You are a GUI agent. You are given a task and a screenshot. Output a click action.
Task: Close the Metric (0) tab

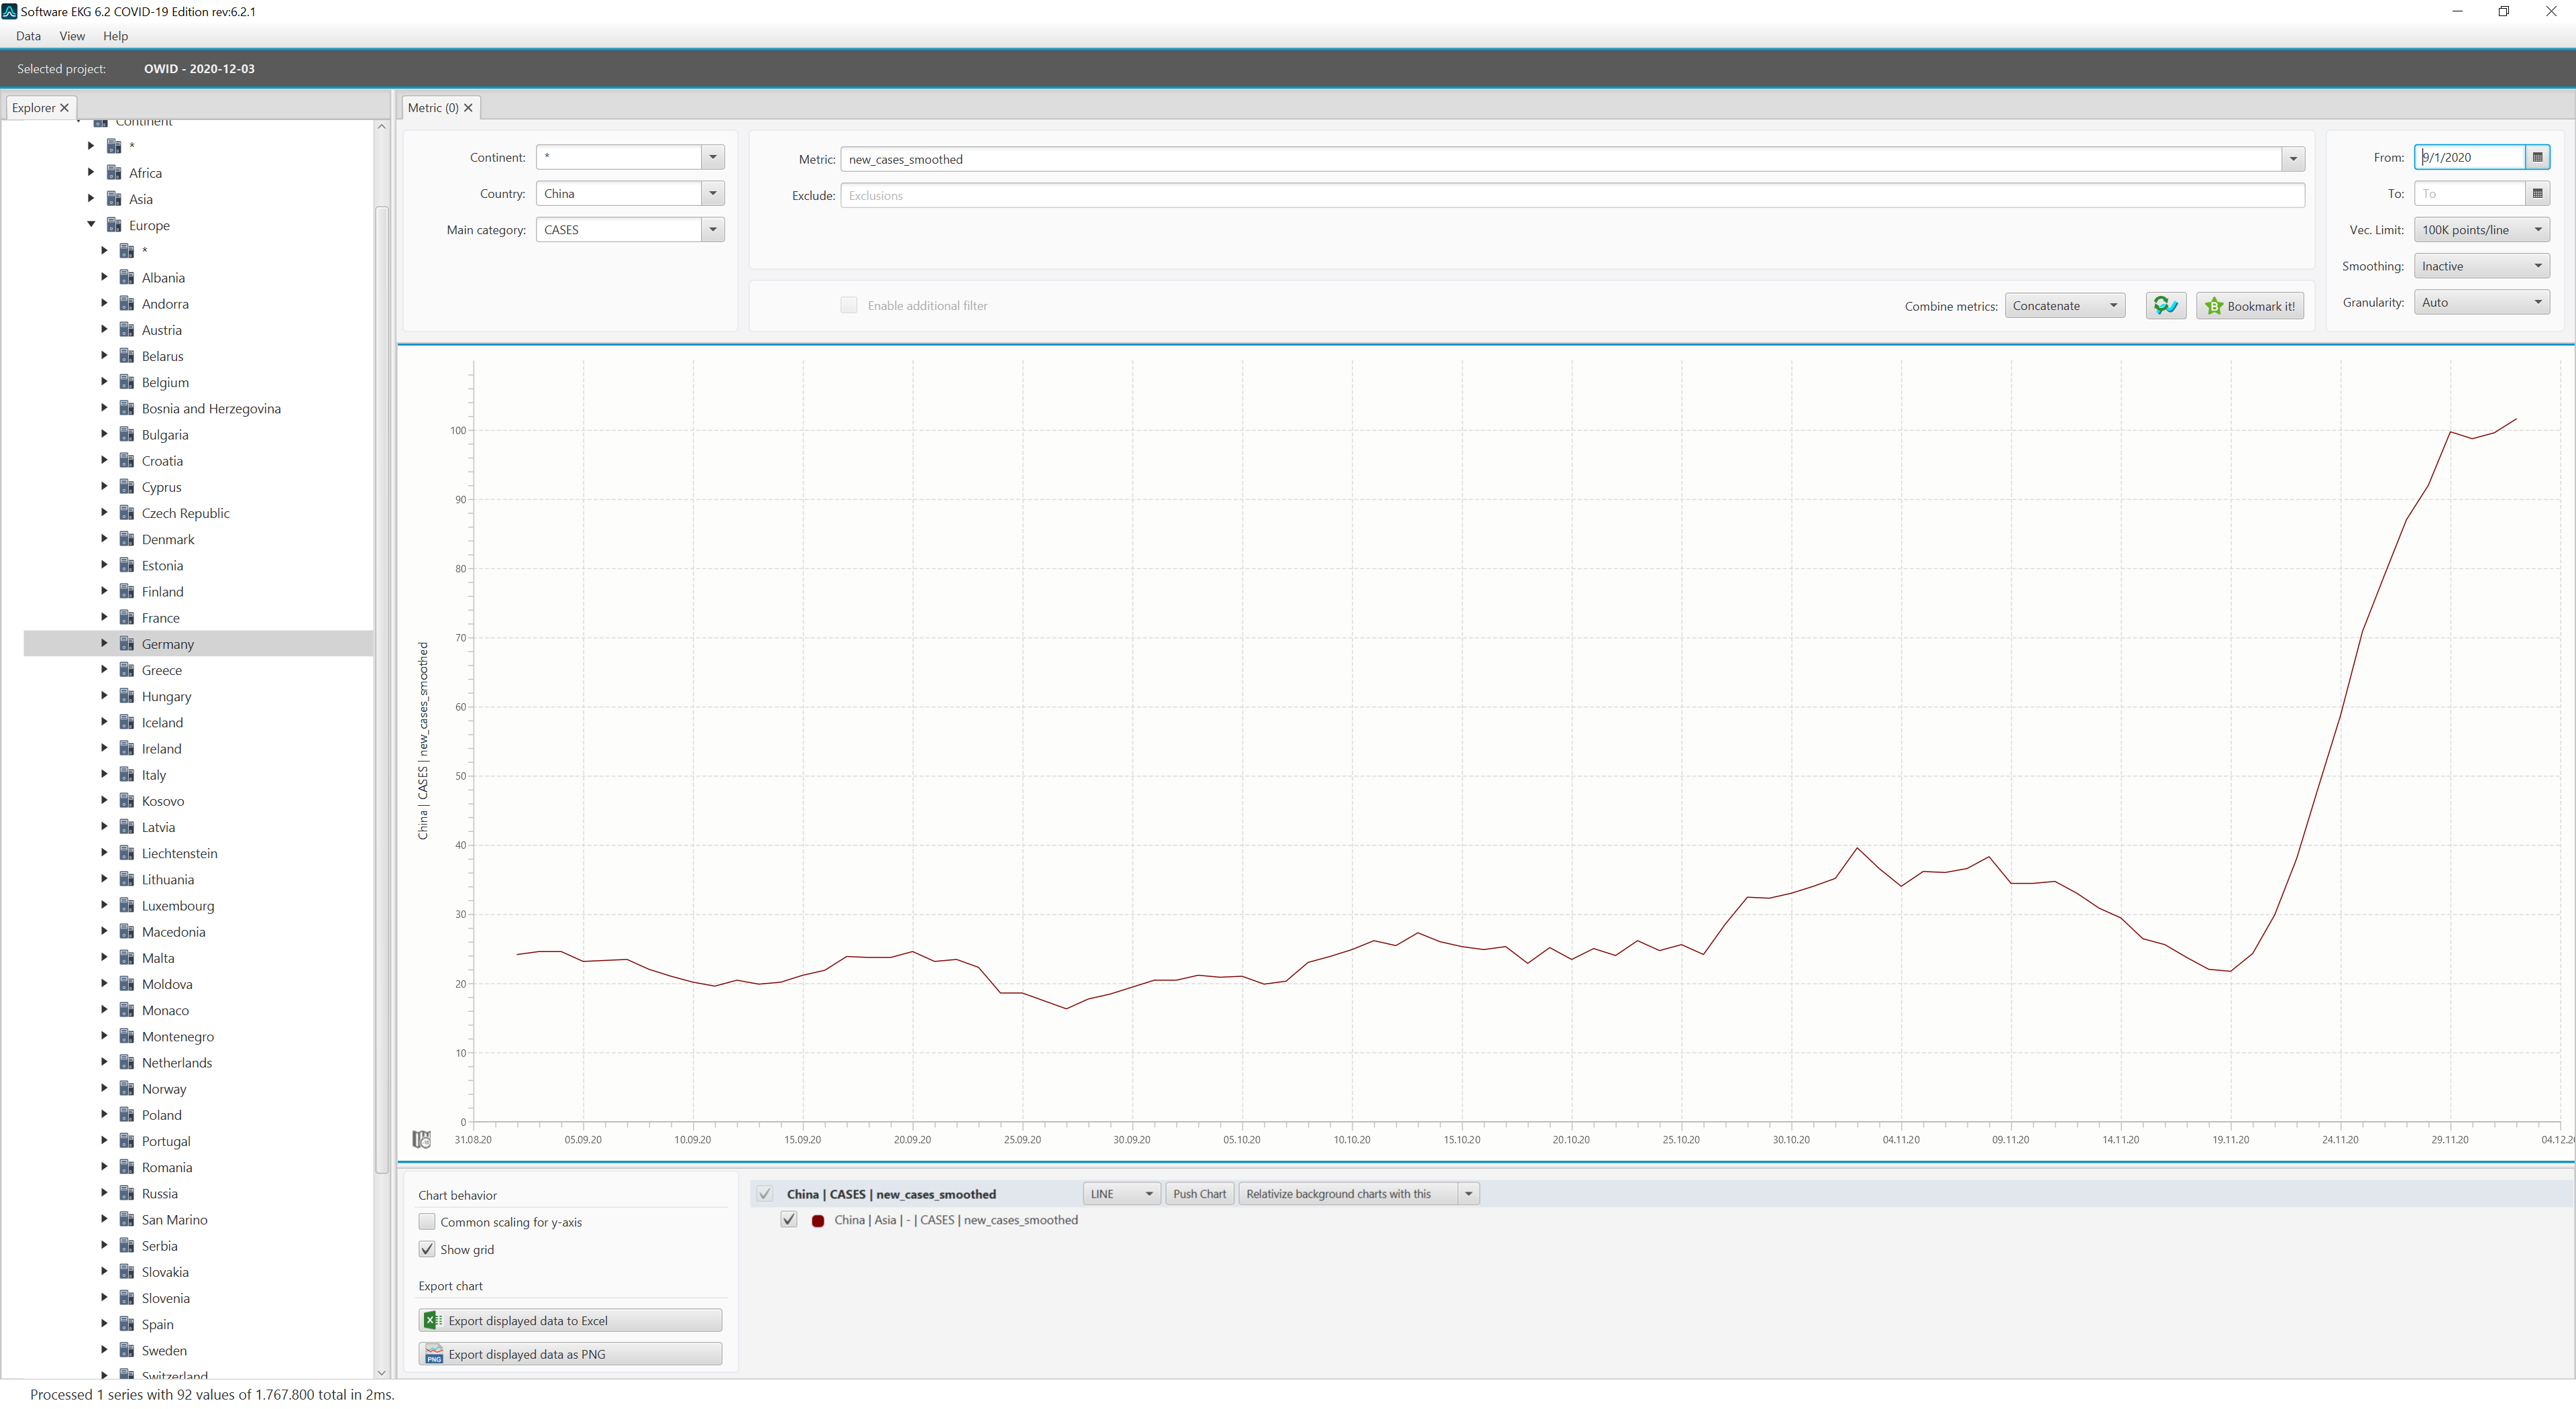[468, 108]
